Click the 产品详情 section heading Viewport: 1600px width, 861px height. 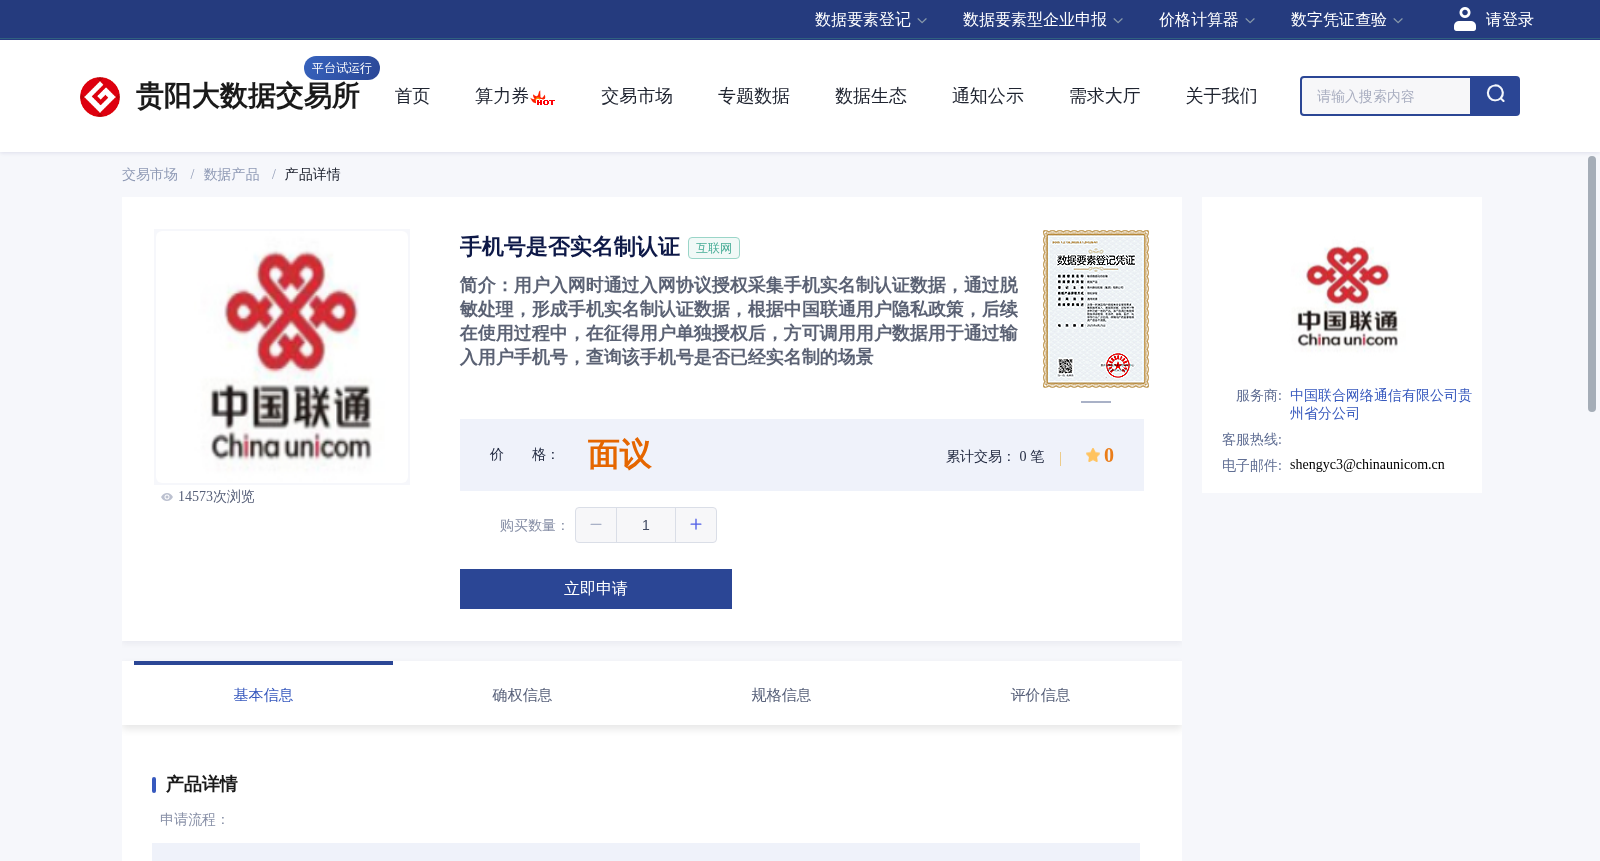click(x=201, y=784)
